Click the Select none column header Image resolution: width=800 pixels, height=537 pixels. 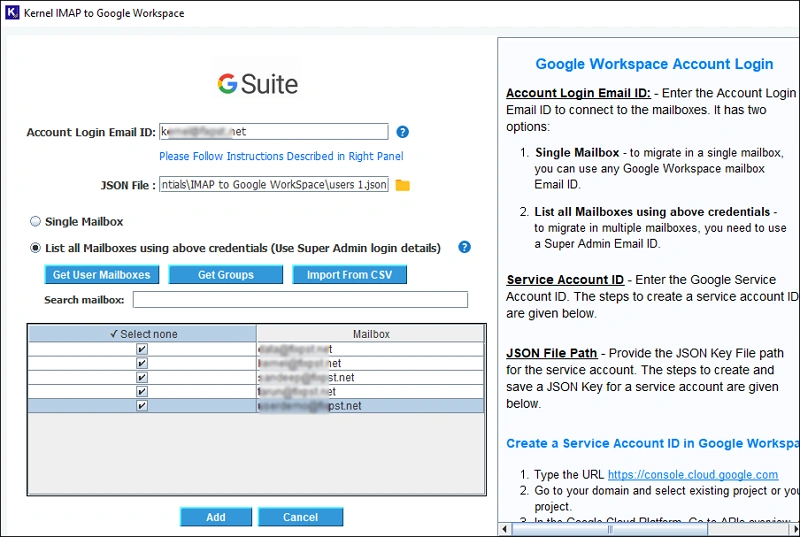pyautogui.click(x=143, y=334)
